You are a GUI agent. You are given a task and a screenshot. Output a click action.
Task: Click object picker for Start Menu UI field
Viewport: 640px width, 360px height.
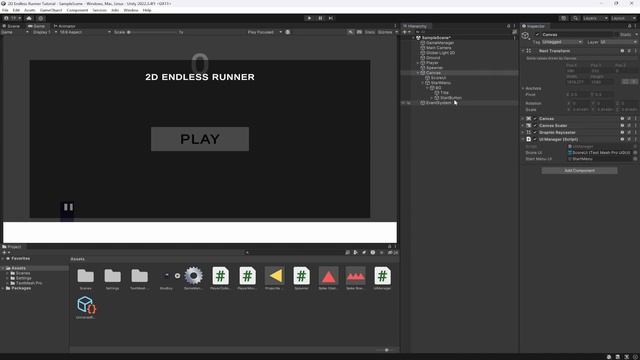(635, 159)
